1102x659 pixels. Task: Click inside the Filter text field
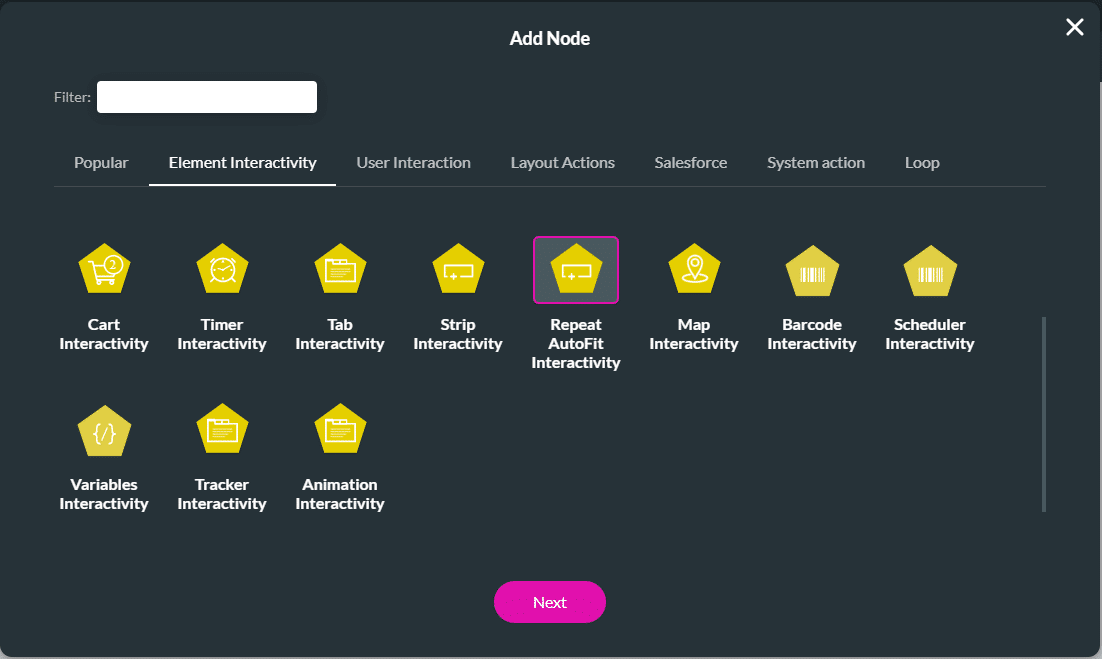[x=206, y=96]
